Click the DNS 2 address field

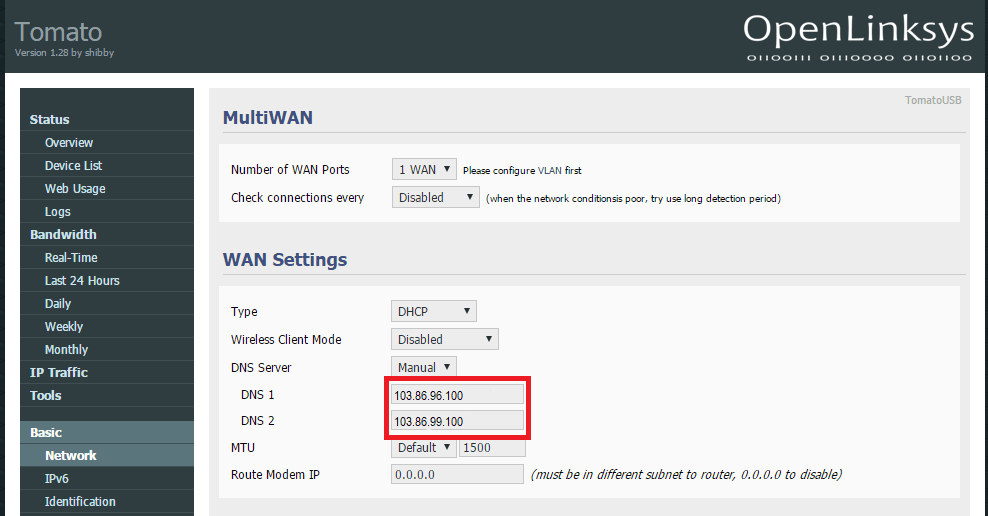tap(457, 422)
